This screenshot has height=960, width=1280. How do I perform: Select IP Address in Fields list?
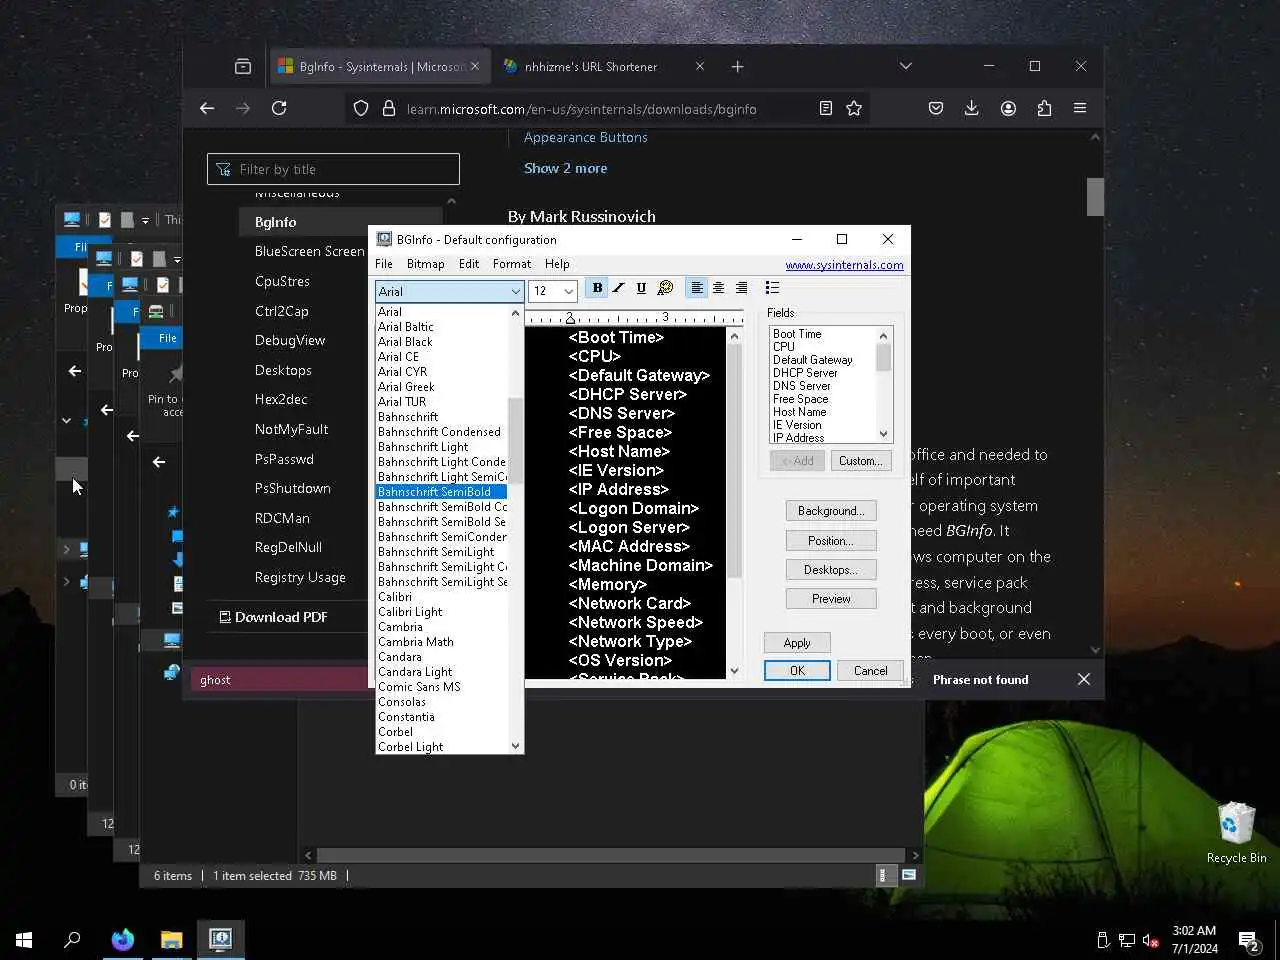798,438
